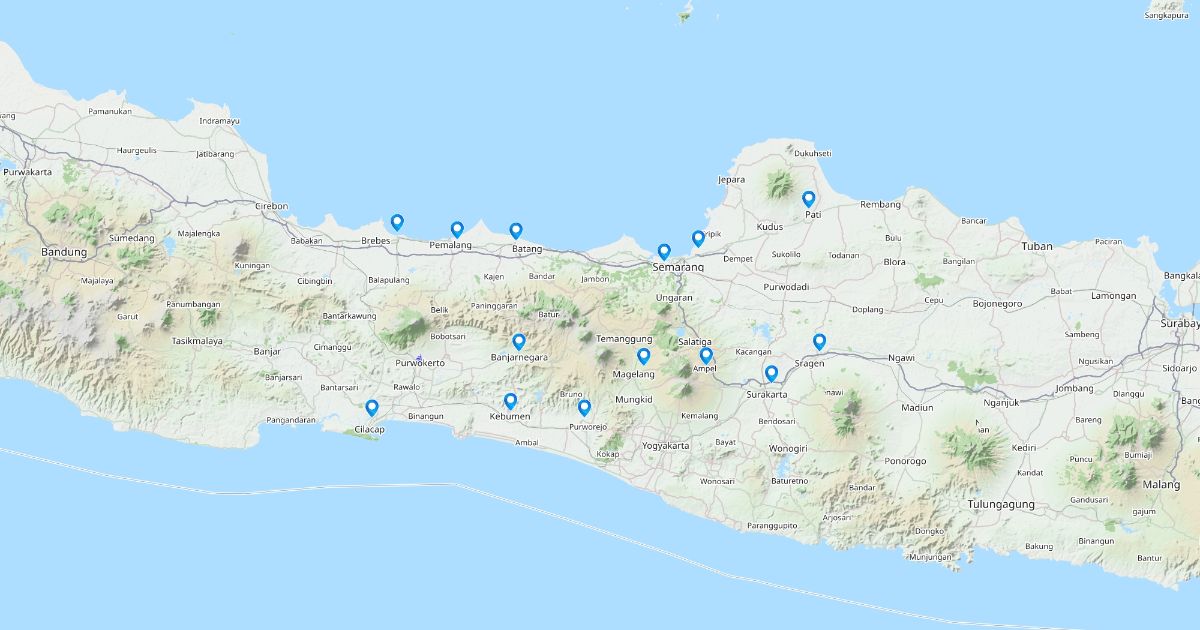This screenshot has width=1200, height=630.
Task: Select the Sumedang town label
Action: [x=132, y=238]
